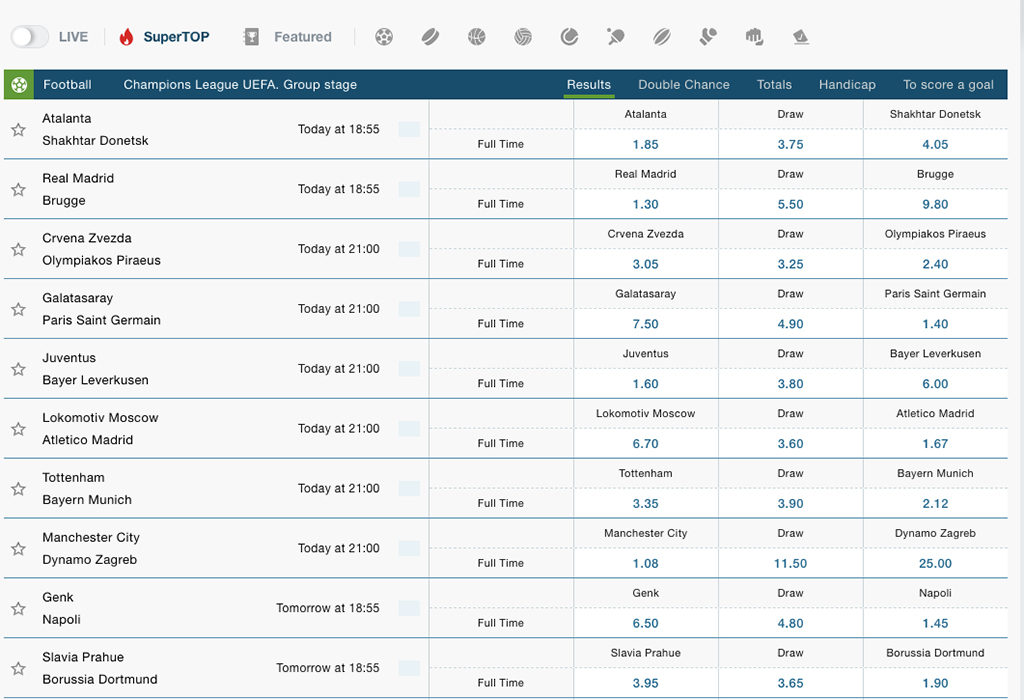Pick Napoli win at 1.45
The height and width of the screenshot is (700, 1024).
point(935,624)
